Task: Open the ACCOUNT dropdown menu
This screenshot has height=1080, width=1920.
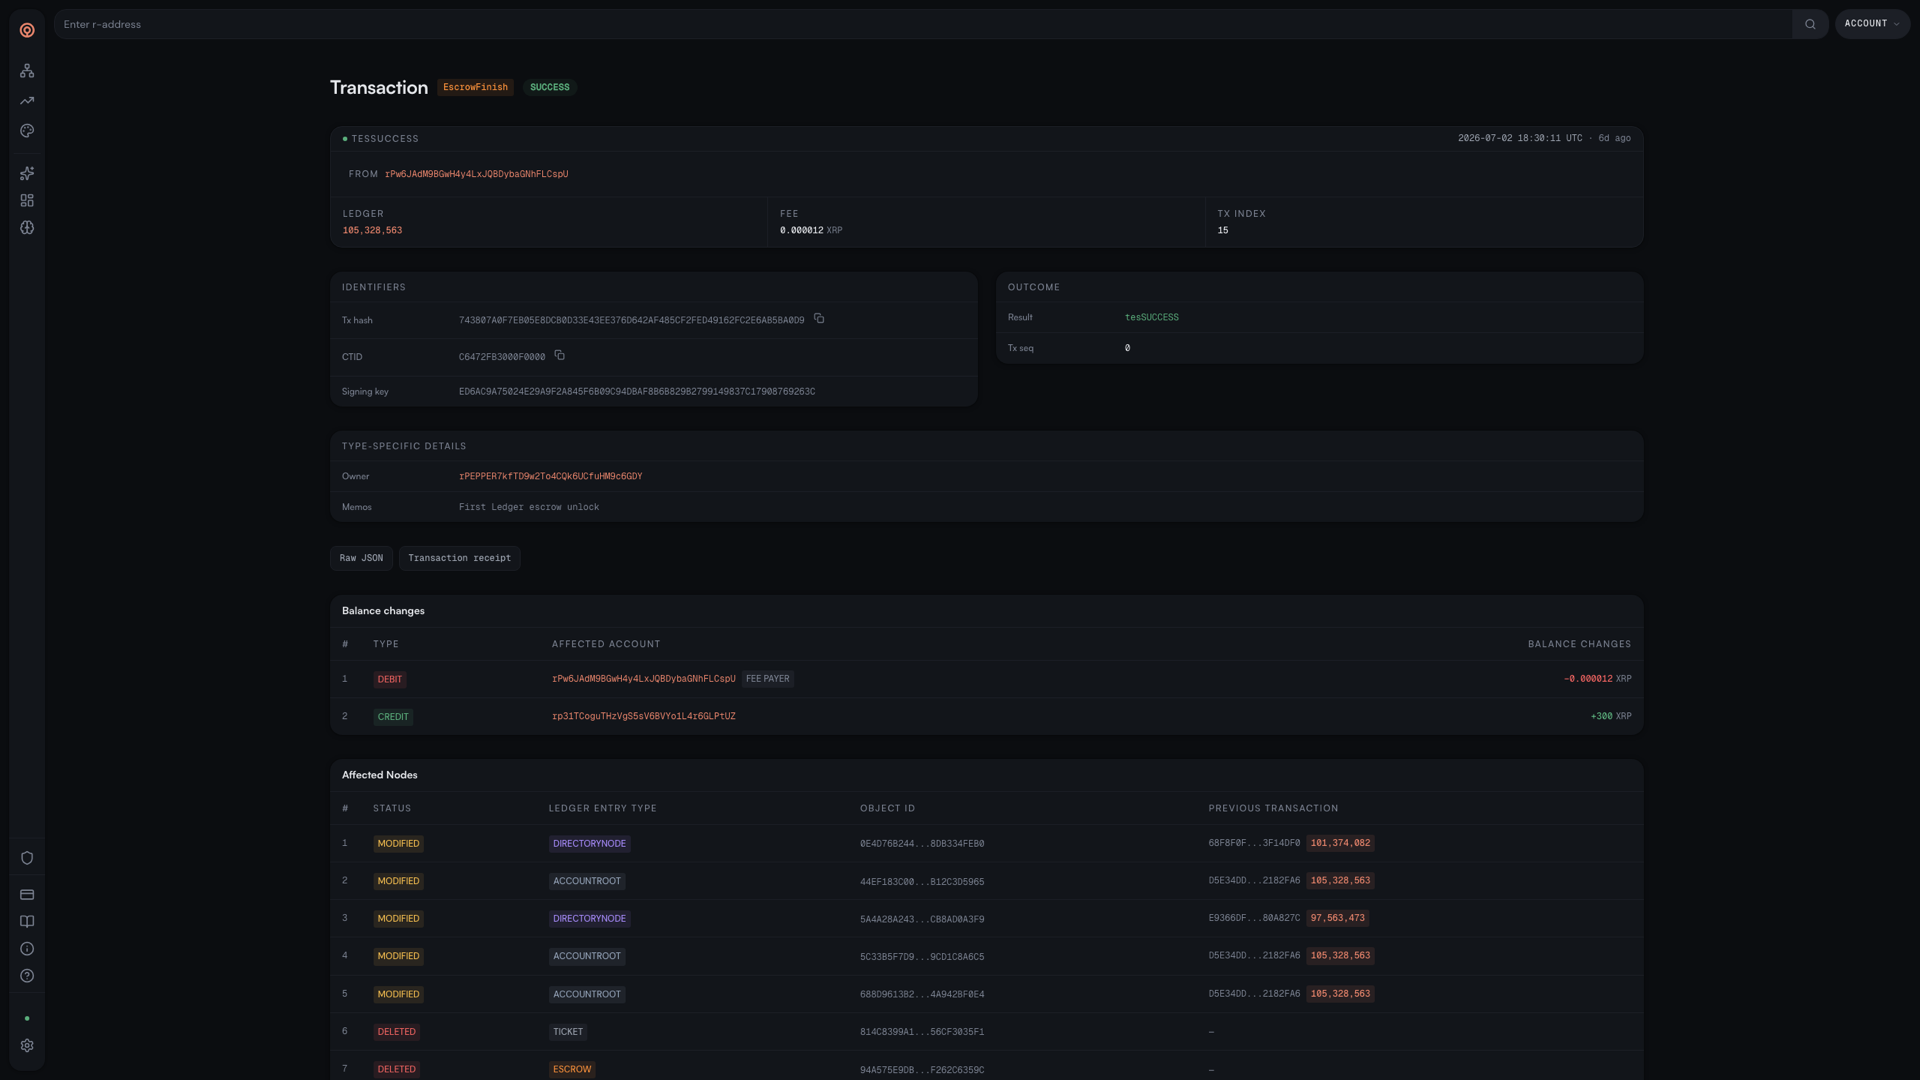Action: pos(1872,24)
